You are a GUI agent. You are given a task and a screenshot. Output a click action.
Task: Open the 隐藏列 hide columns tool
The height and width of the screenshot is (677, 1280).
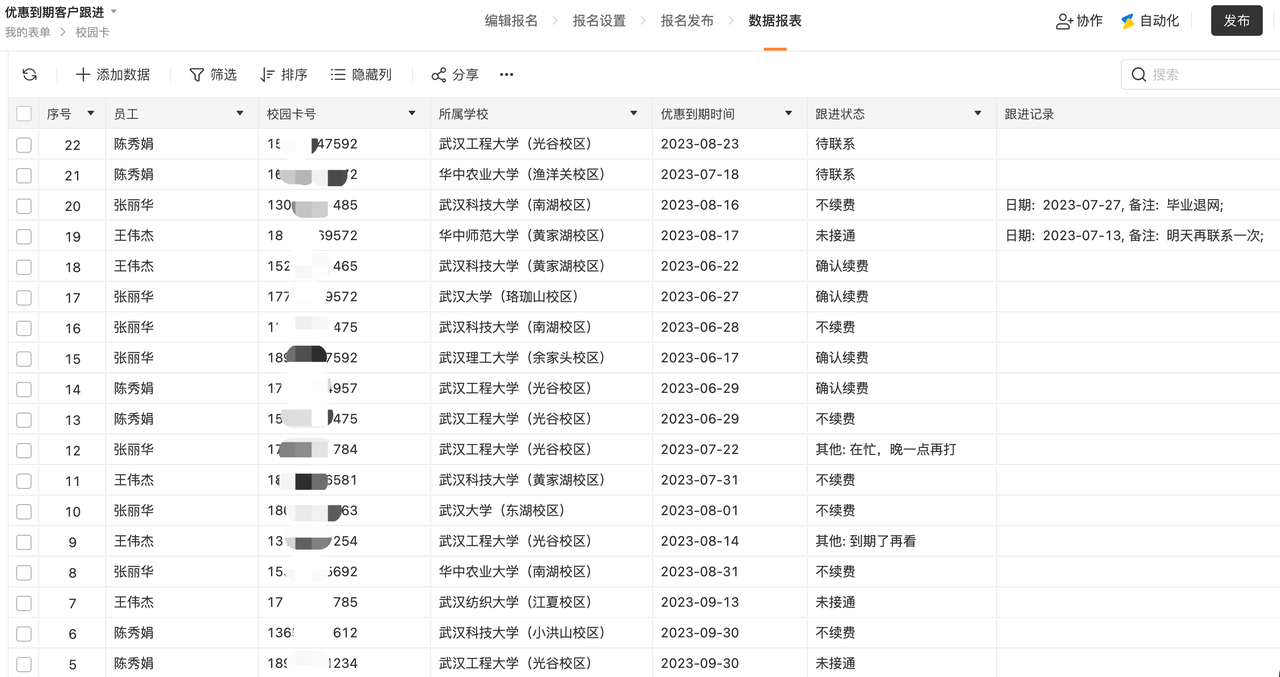(x=361, y=75)
